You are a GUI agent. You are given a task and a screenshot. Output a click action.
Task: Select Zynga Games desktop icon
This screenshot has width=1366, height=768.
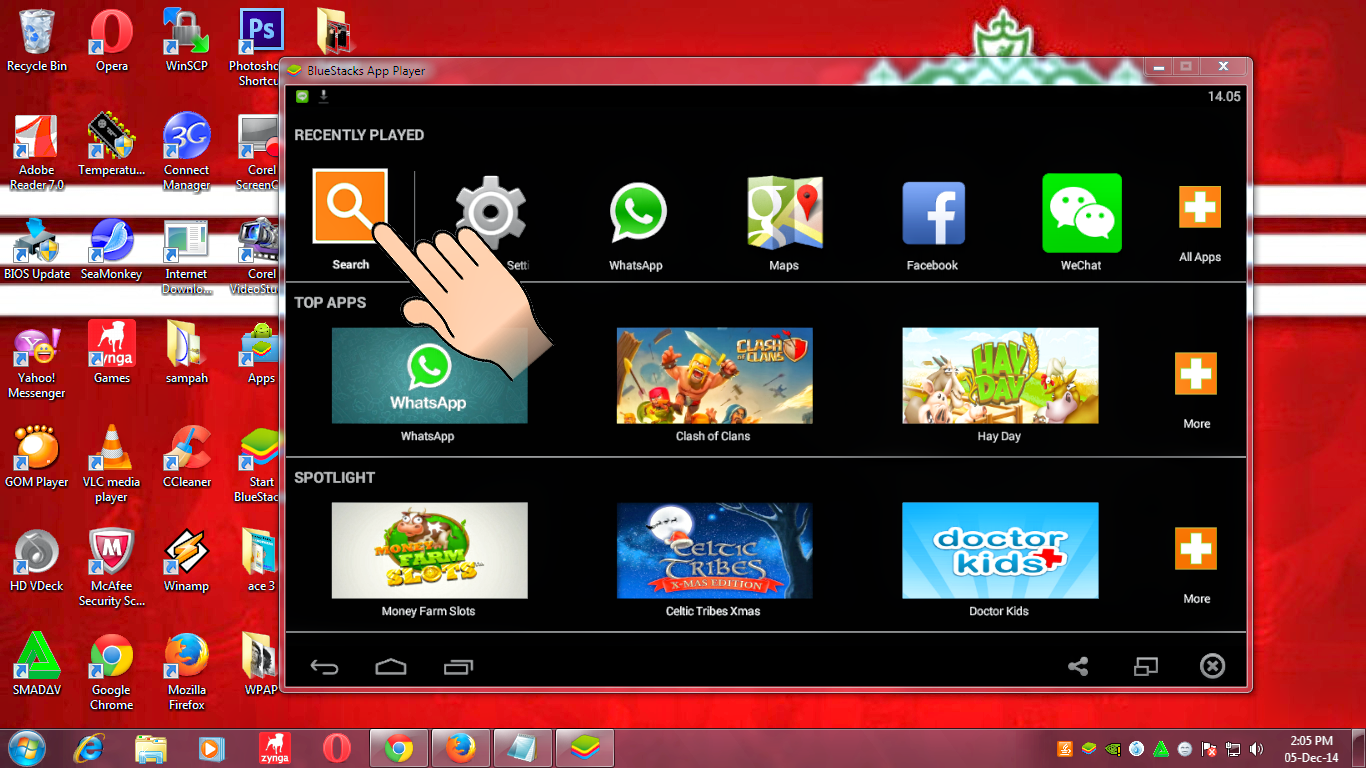112,353
